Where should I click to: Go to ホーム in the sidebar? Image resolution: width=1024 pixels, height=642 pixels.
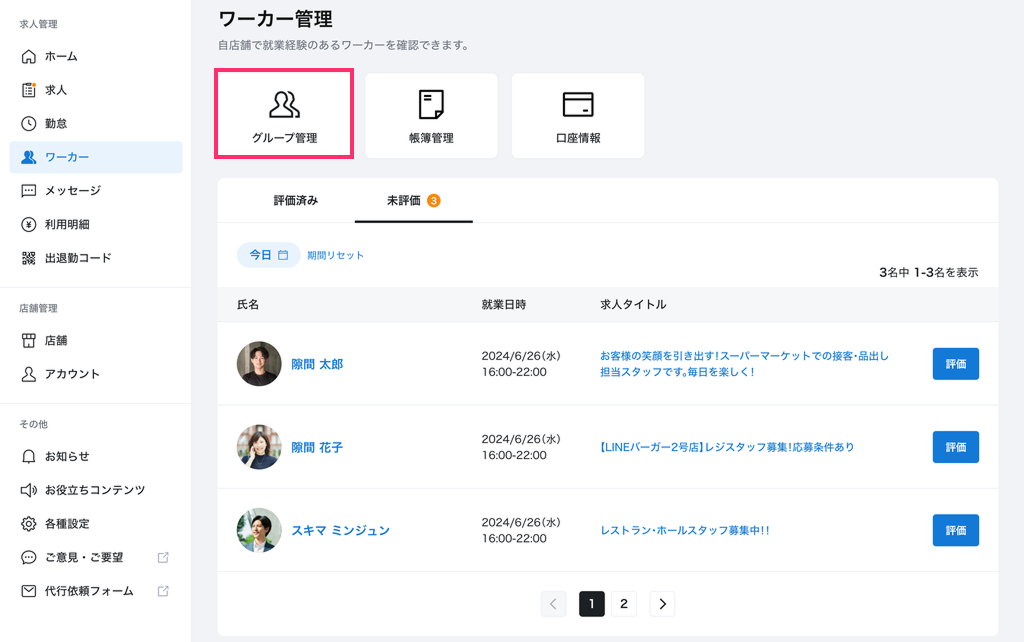click(60, 56)
